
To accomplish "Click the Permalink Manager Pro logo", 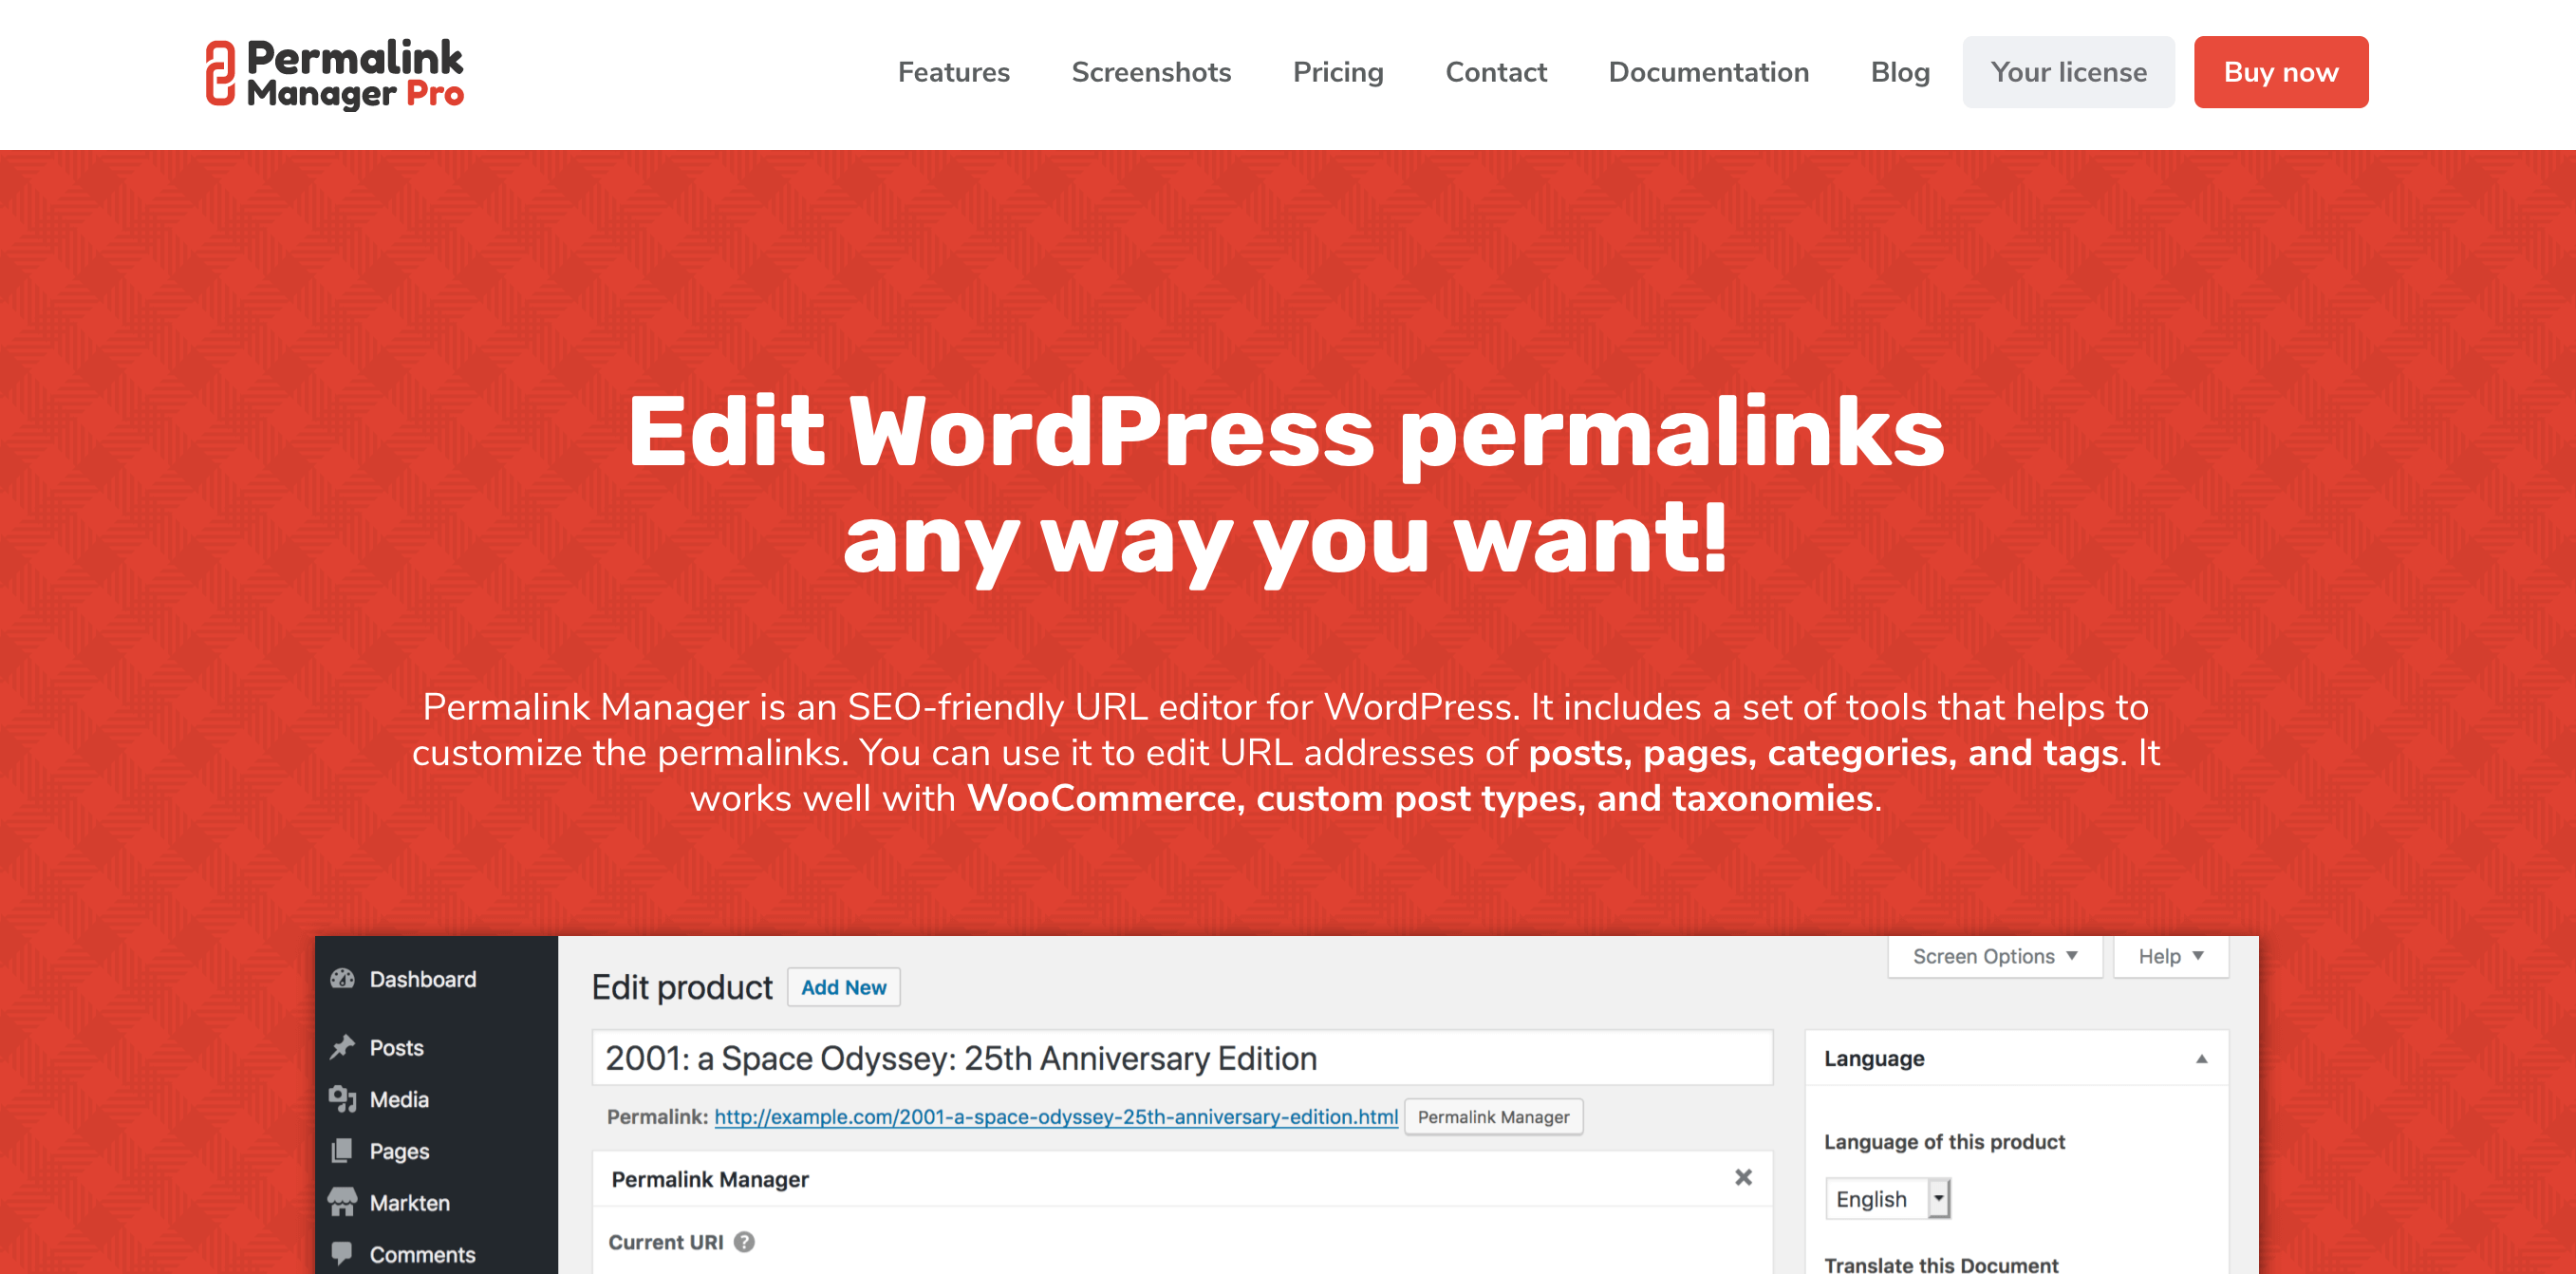I will tap(334, 73).
